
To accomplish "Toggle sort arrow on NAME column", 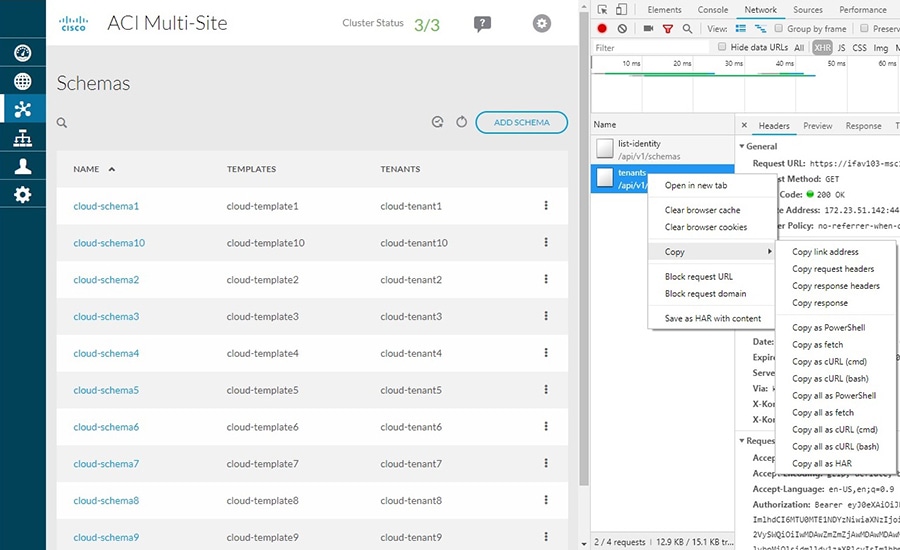I will (x=112, y=169).
